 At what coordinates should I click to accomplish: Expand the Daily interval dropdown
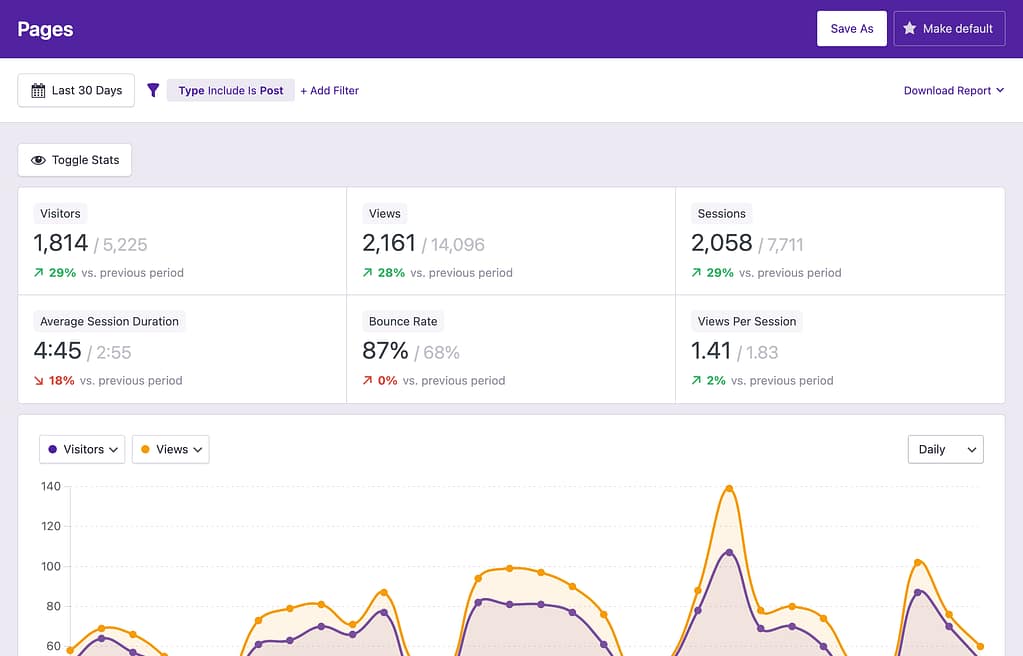[945, 450]
